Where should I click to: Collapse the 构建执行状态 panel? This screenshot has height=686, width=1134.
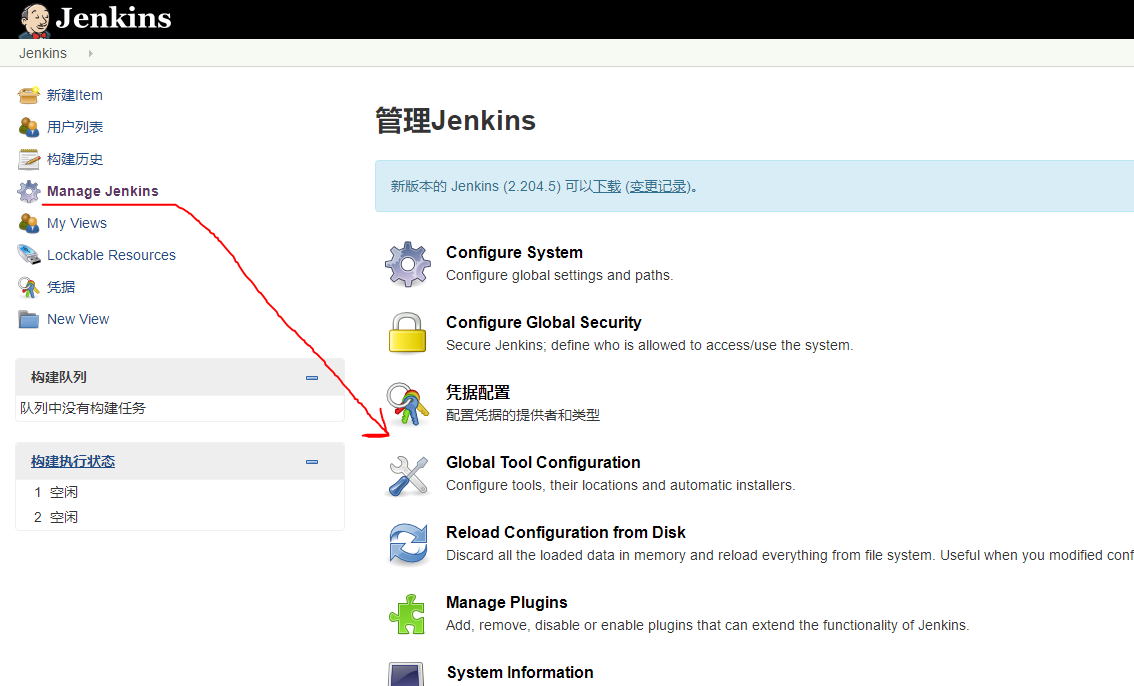pyautogui.click(x=312, y=462)
